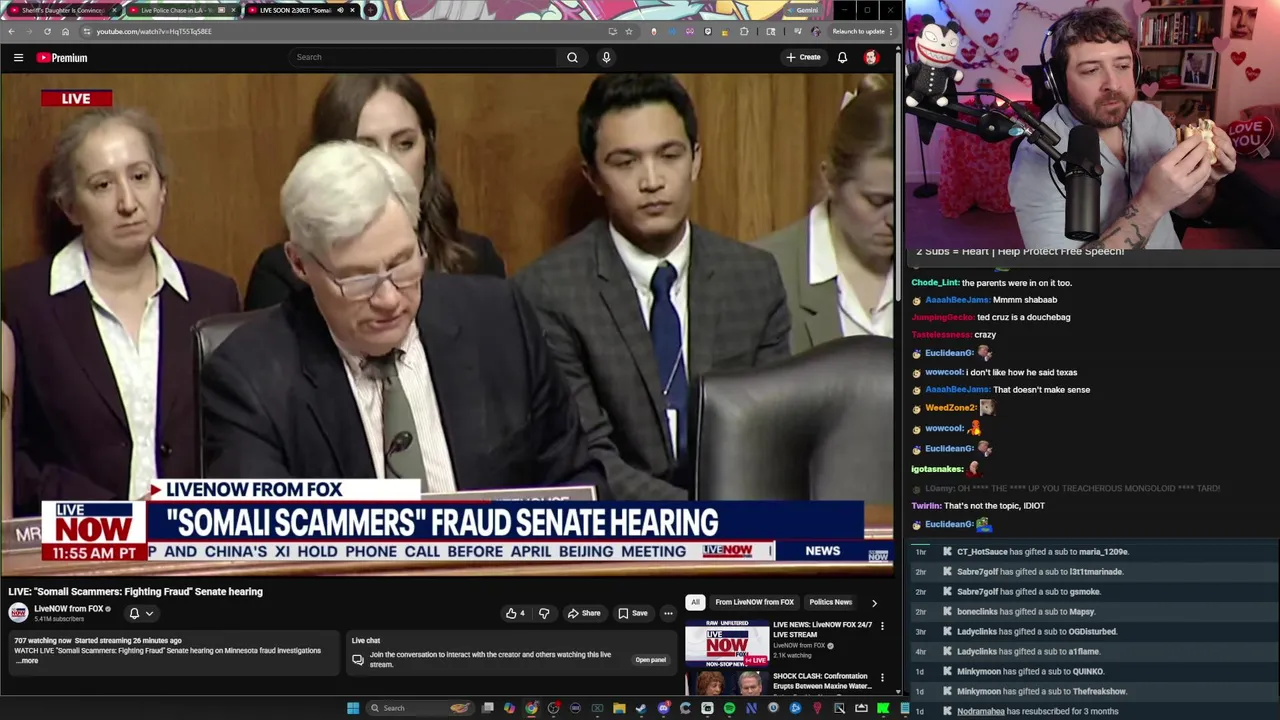
Task: Select the Politics News chip
Action: [830, 602]
